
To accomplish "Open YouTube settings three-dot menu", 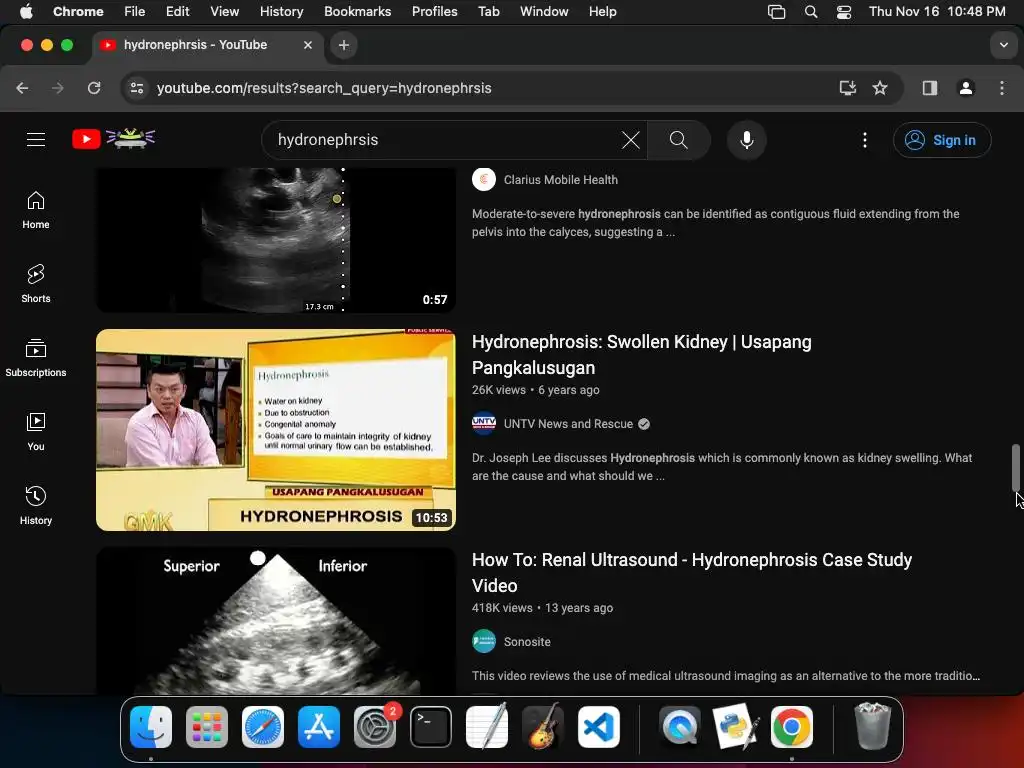I will coord(865,140).
